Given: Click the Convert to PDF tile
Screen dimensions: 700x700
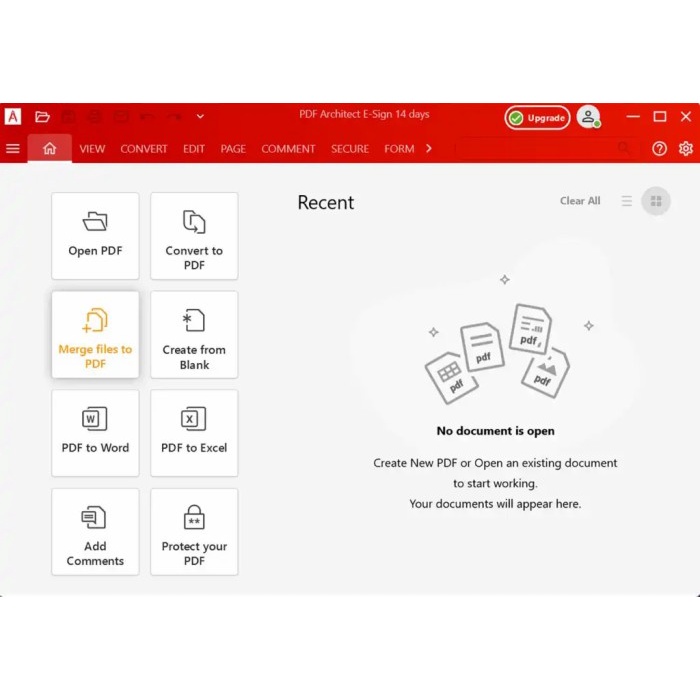Looking at the screenshot, I should pos(194,236).
